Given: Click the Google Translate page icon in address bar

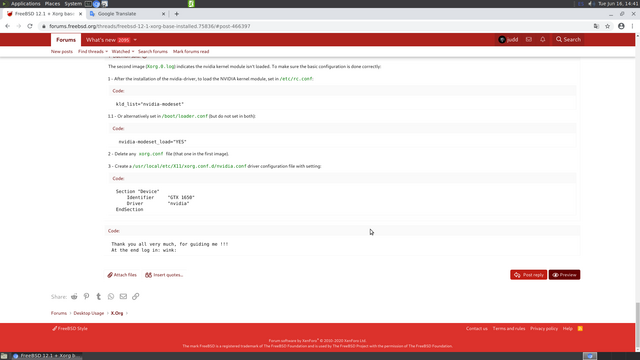Looking at the screenshot, I should [x=596, y=26].
